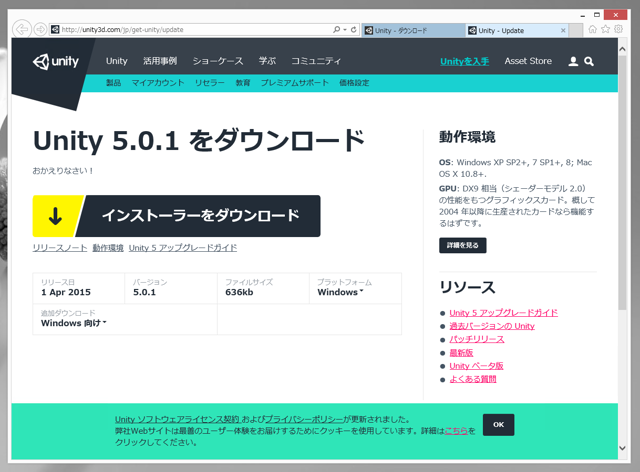Switch to the Unity - ダウンロード tab
The image size is (640, 472).
[413, 30]
